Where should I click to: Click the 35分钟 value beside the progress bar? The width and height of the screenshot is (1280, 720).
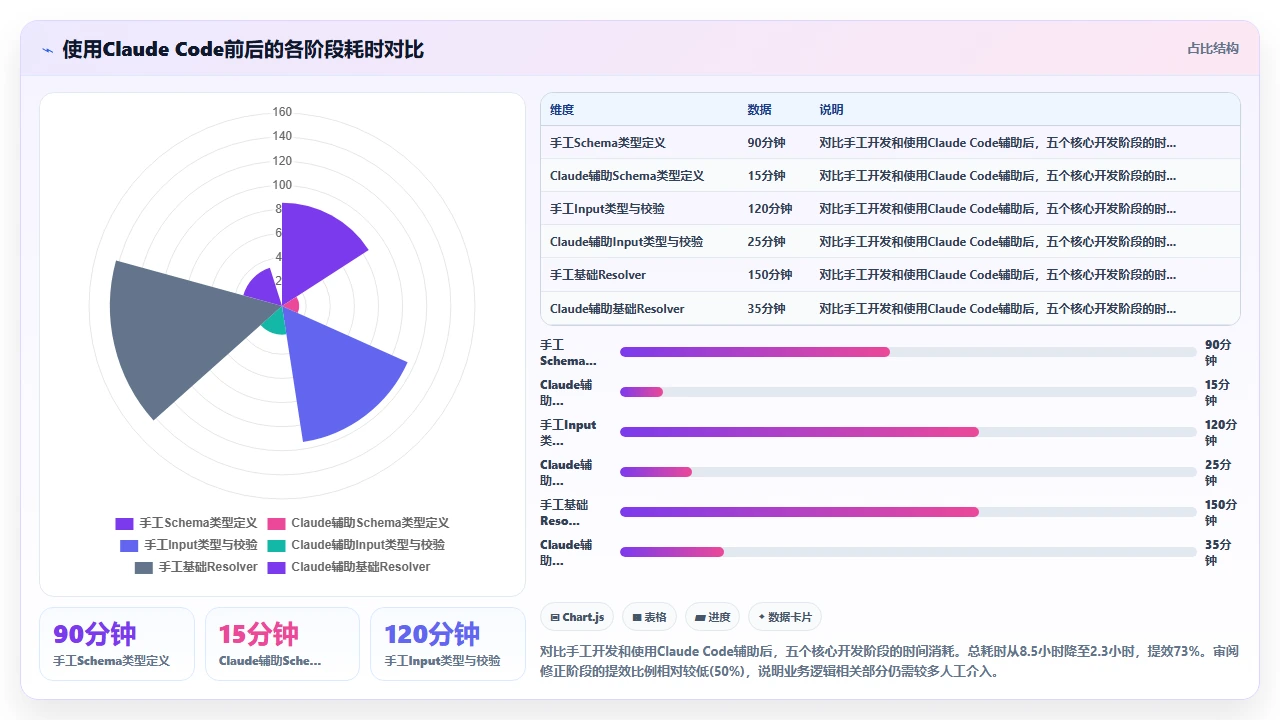(x=1220, y=553)
